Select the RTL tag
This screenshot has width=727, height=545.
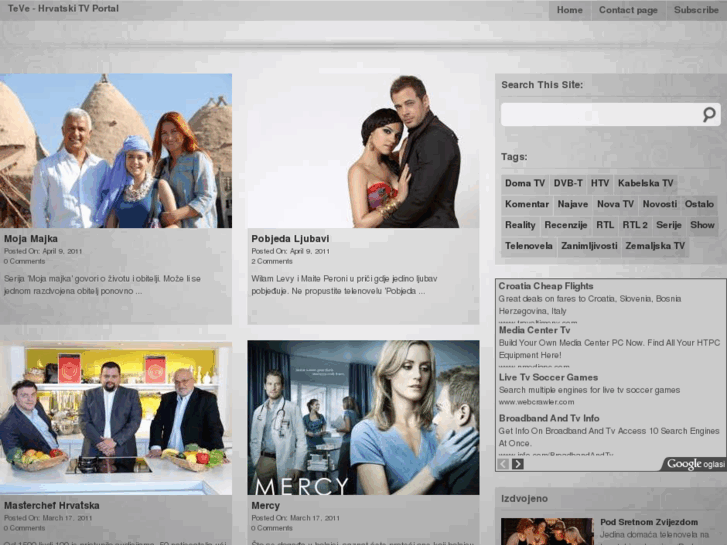click(x=605, y=225)
